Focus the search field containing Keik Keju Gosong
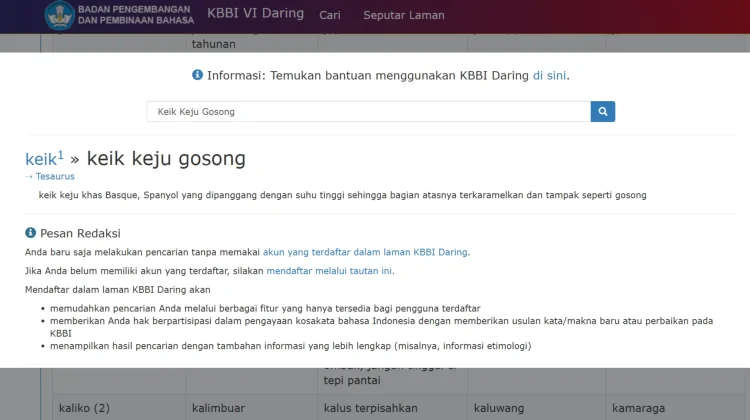The width and height of the screenshot is (750, 420). pos(368,111)
